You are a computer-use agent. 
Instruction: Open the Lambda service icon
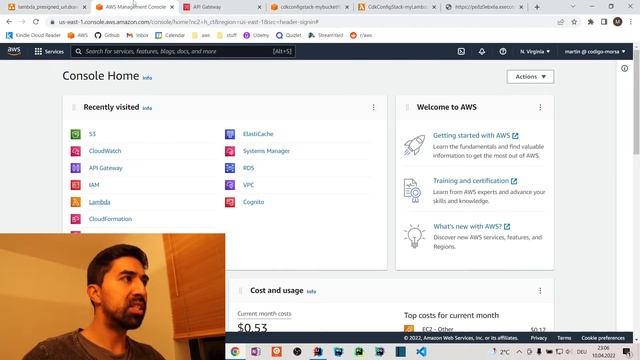tap(76, 202)
